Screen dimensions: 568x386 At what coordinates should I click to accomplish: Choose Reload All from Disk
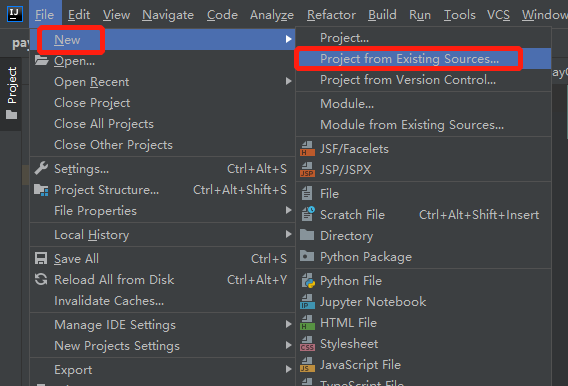tap(162, 280)
